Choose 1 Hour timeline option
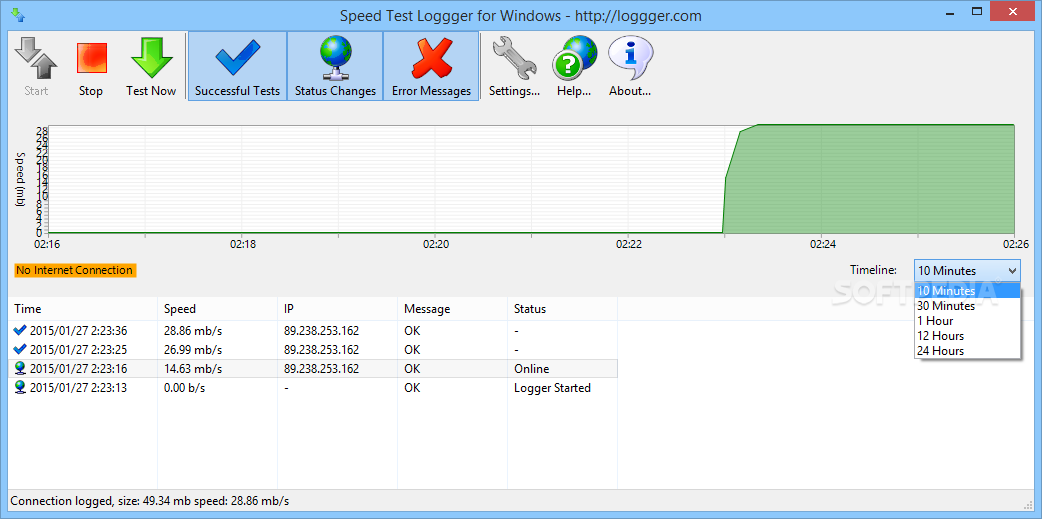1042x519 pixels. [x=967, y=321]
